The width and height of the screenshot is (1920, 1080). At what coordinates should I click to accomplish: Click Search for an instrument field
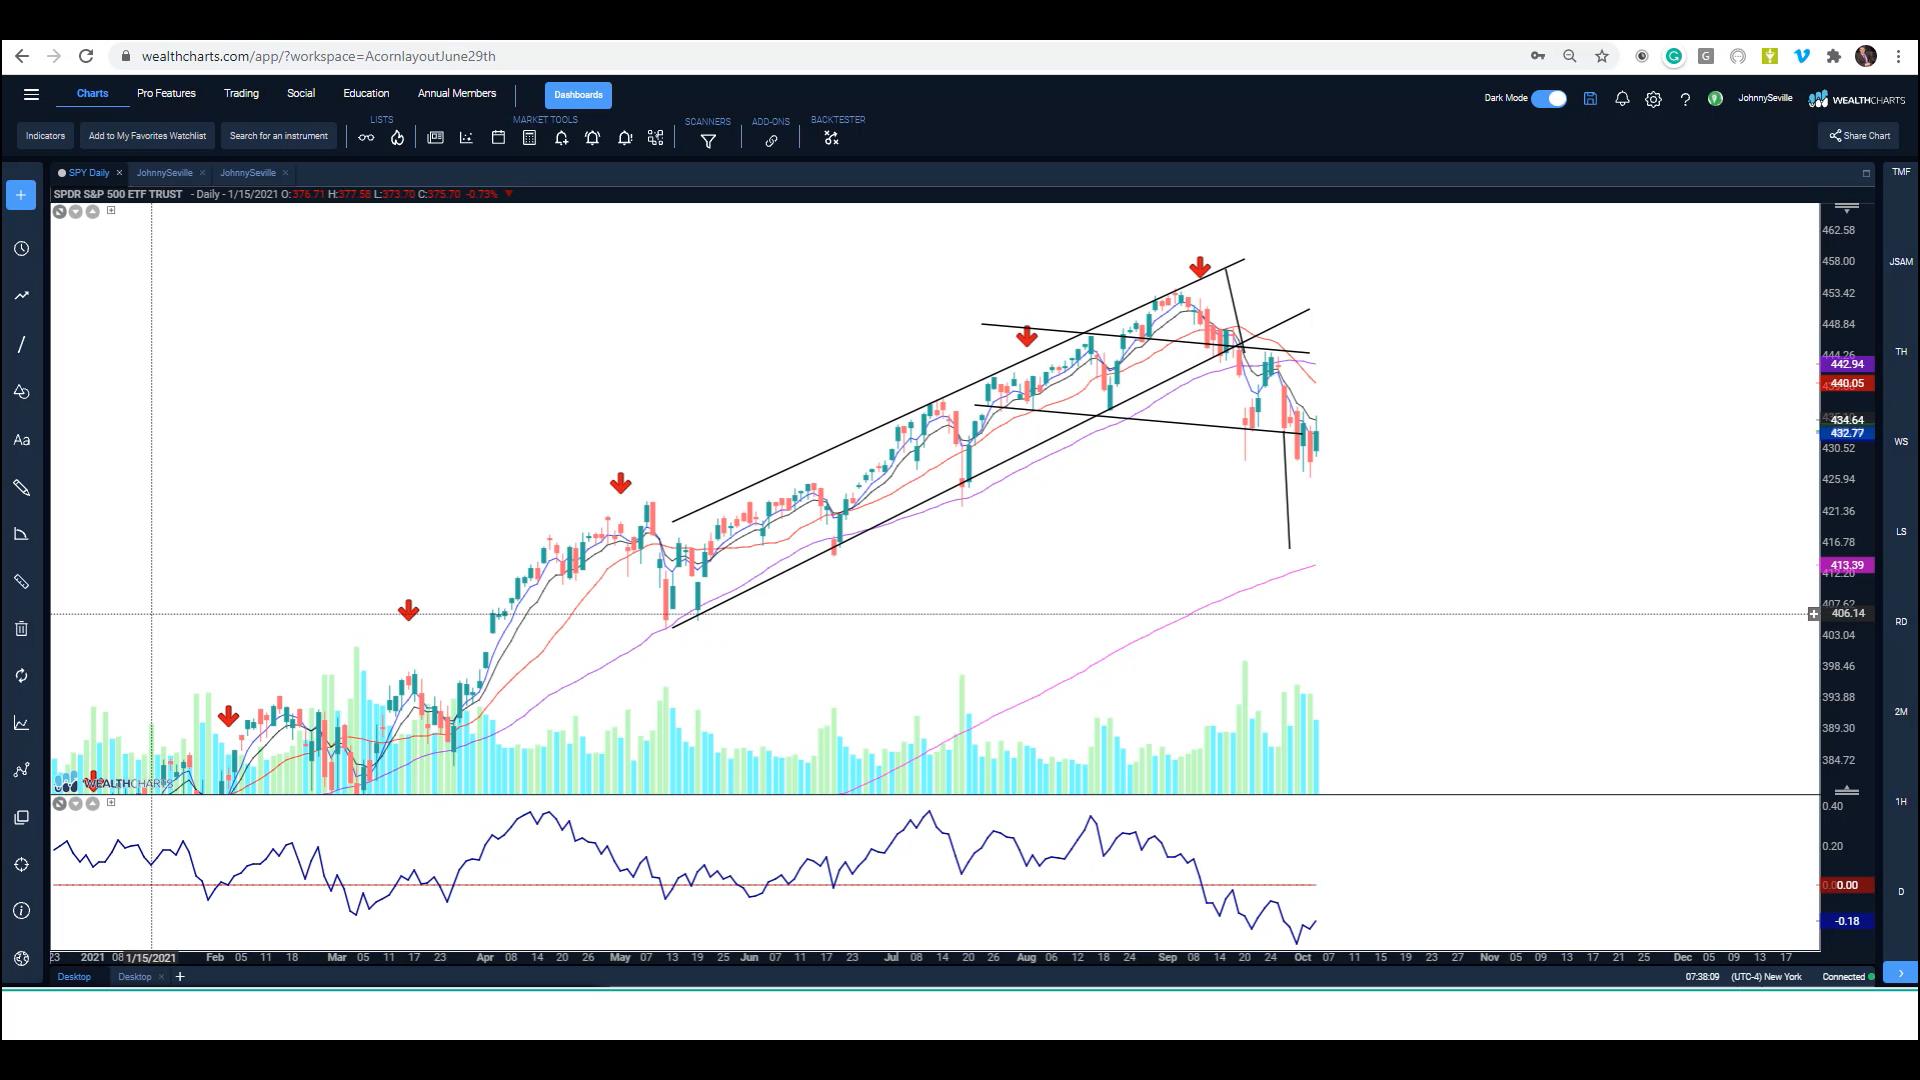[x=278, y=136]
